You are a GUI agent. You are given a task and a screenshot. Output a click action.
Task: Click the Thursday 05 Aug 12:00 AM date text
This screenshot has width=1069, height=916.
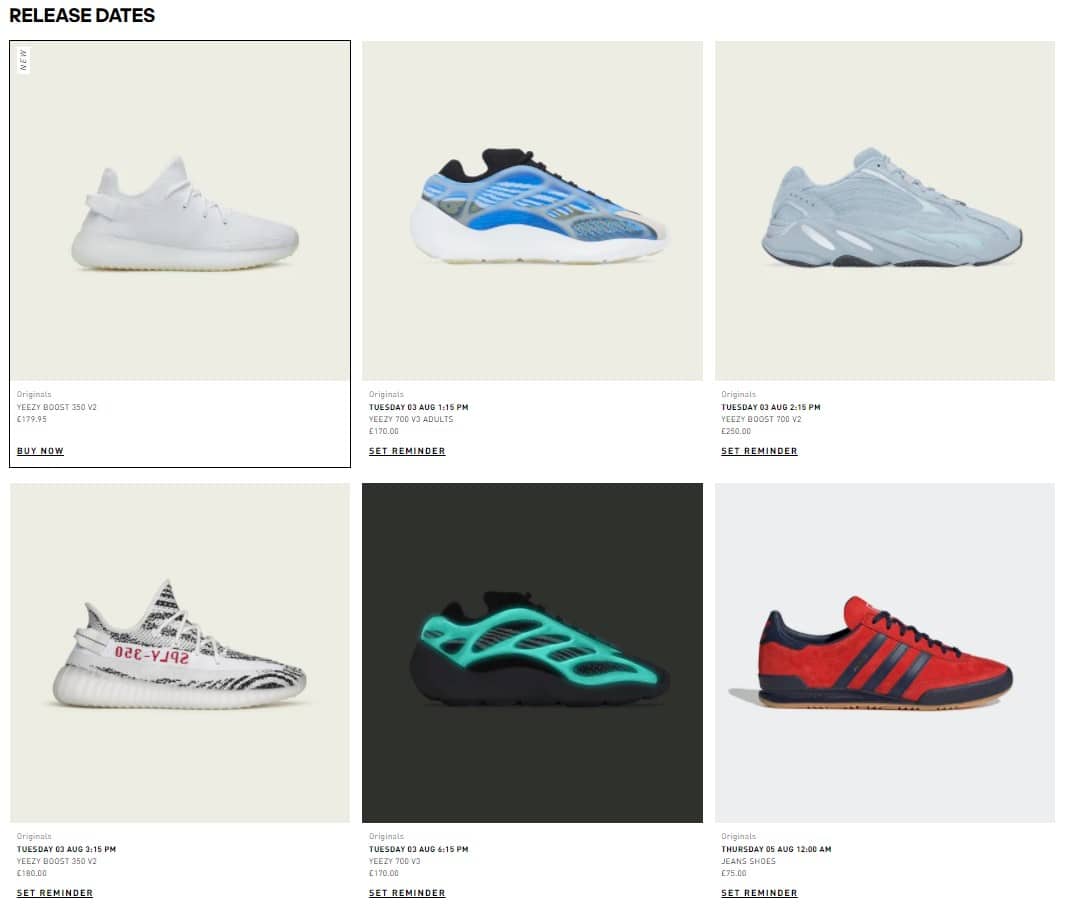(x=777, y=849)
